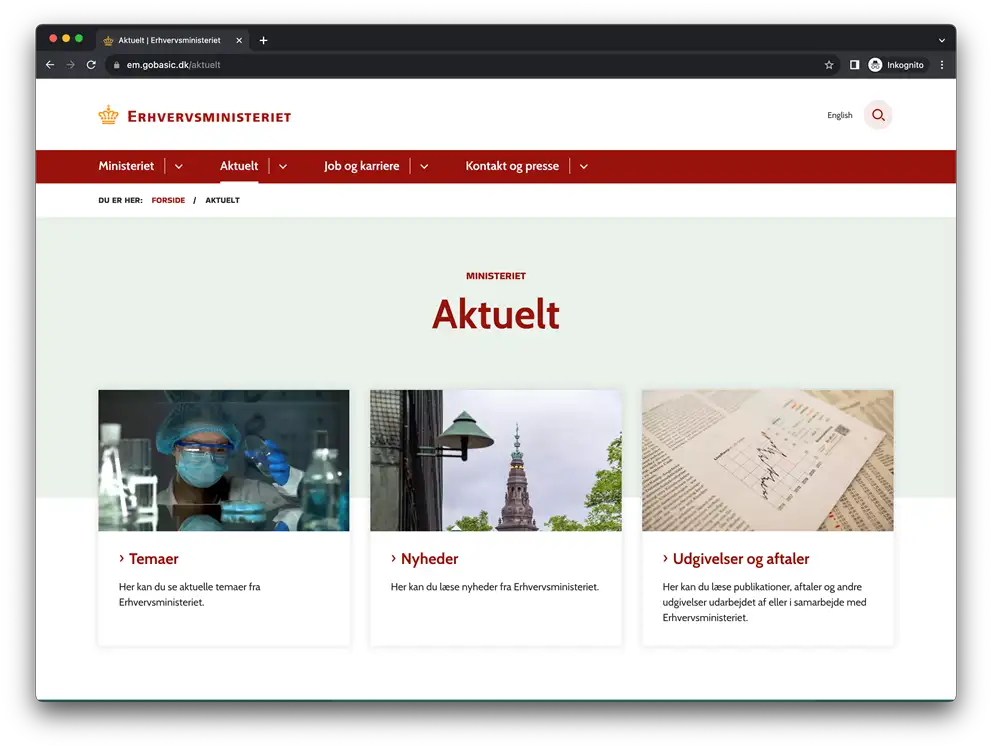Open the Kontakt og presse menu item

[x=512, y=166]
